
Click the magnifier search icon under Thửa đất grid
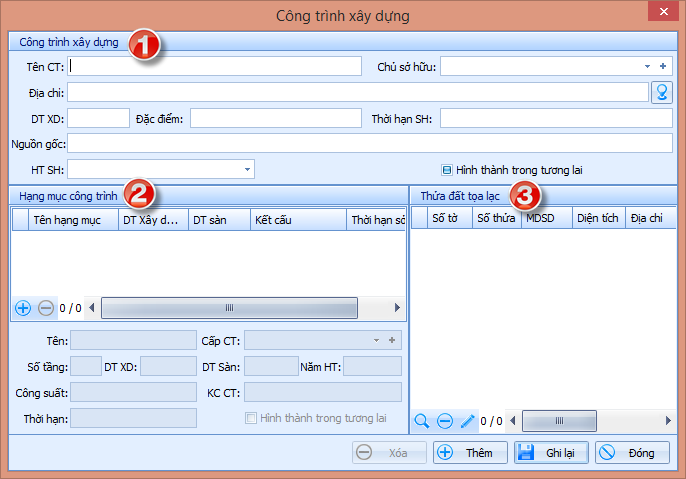[422, 421]
